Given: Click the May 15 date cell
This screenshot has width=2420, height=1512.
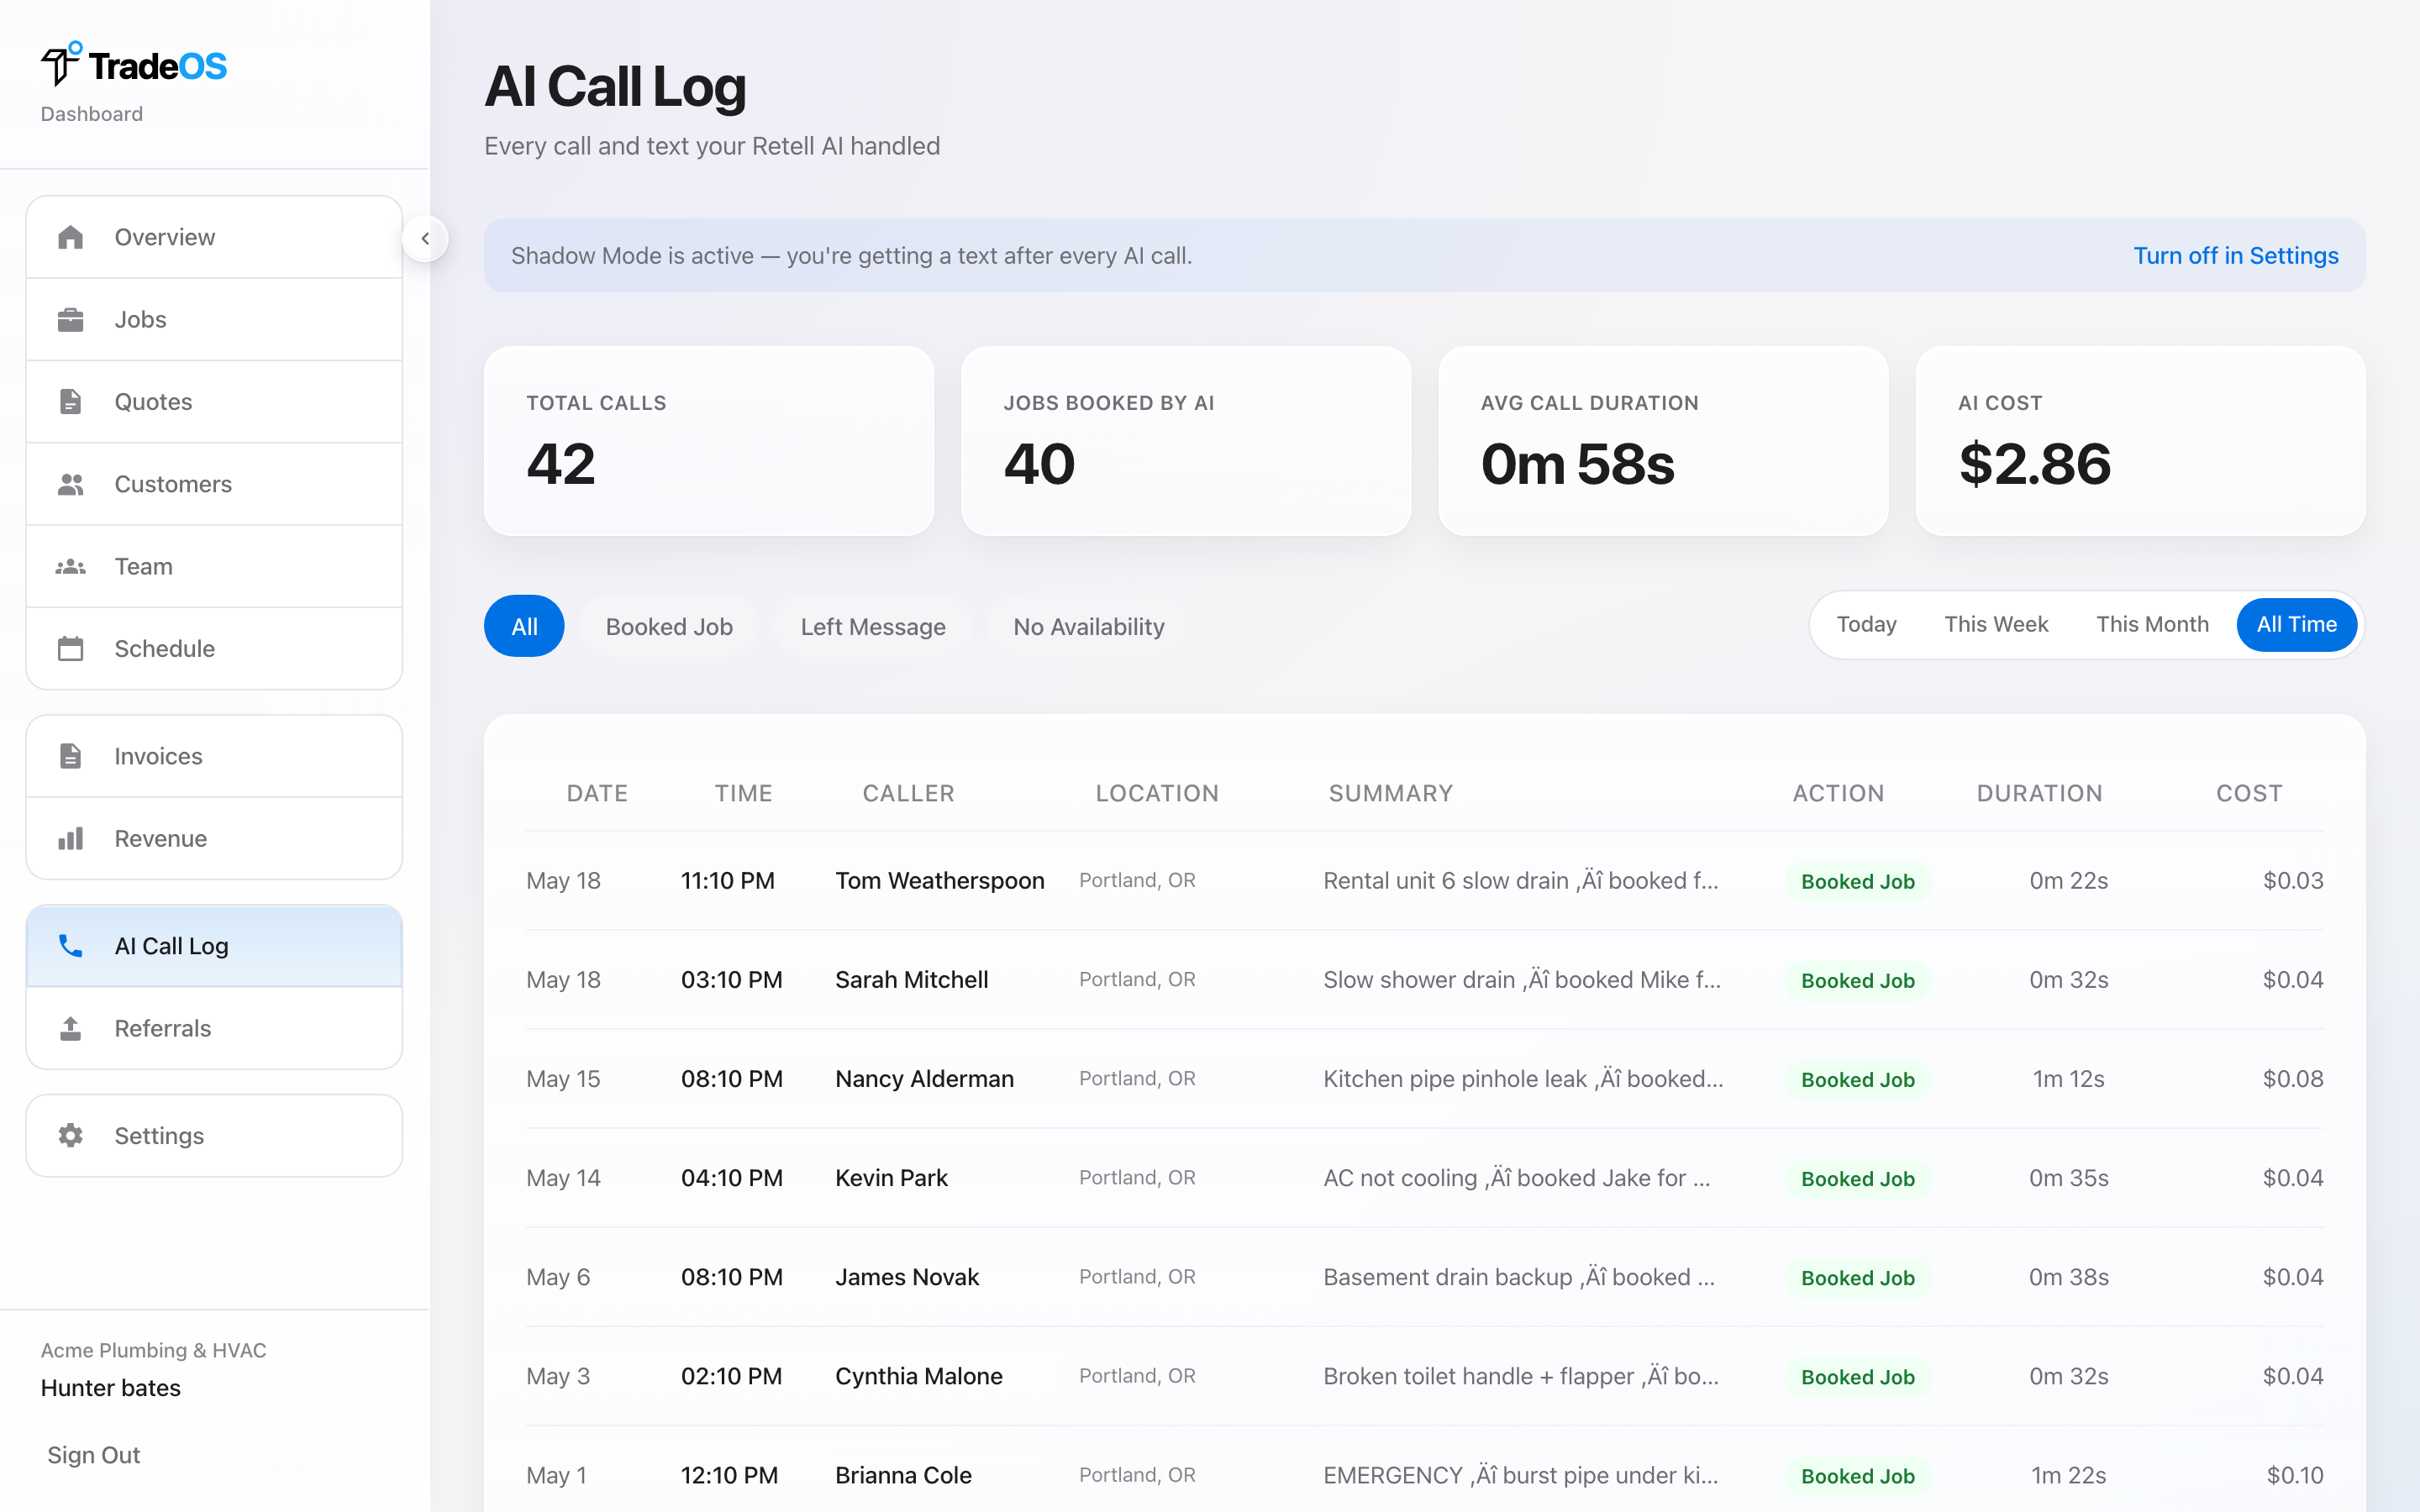Looking at the screenshot, I should [563, 1079].
